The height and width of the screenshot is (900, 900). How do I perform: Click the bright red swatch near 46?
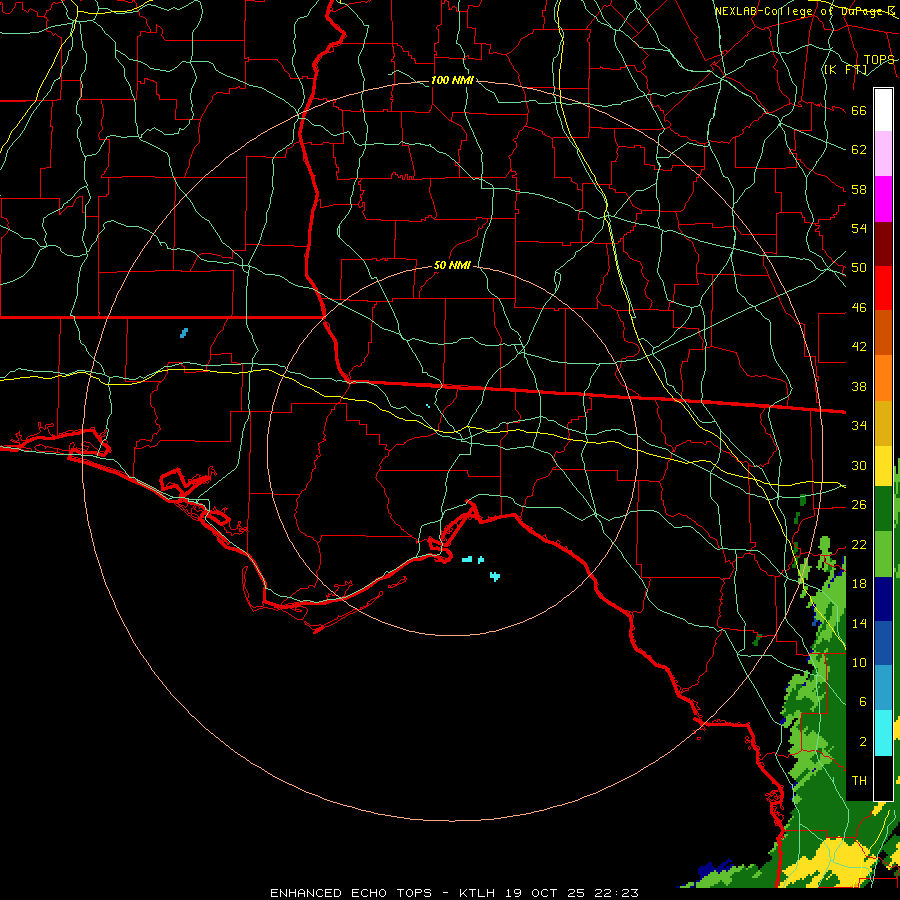point(883,288)
